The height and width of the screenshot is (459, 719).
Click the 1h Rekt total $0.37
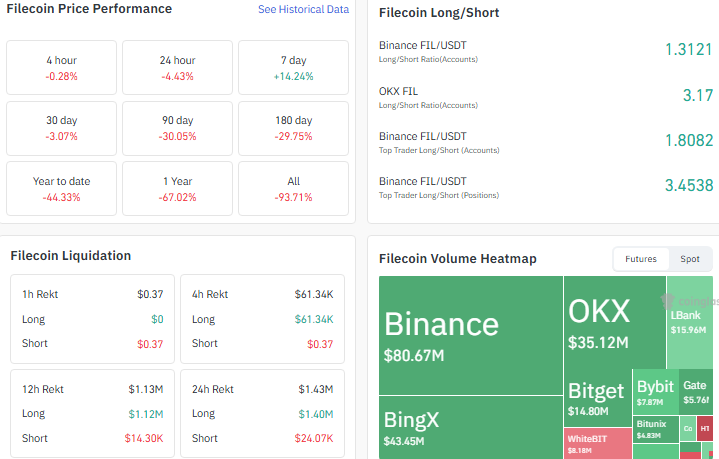click(150, 294)
